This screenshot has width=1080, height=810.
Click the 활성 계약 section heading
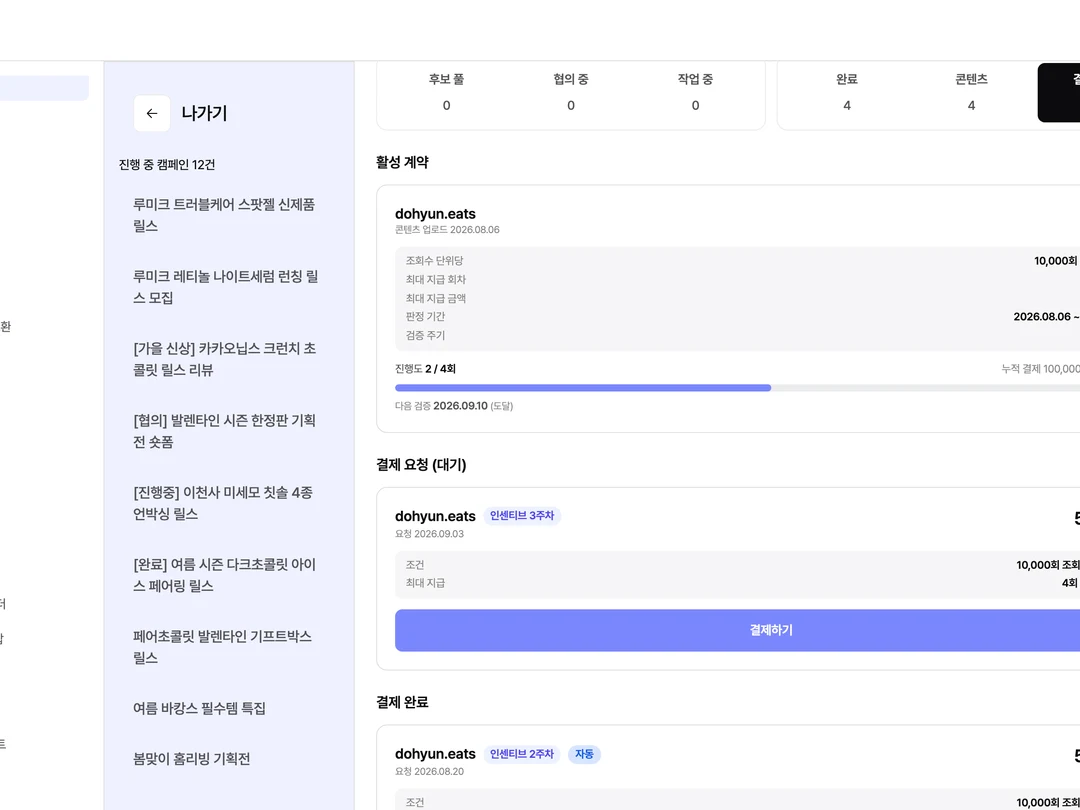coord(402,163)
